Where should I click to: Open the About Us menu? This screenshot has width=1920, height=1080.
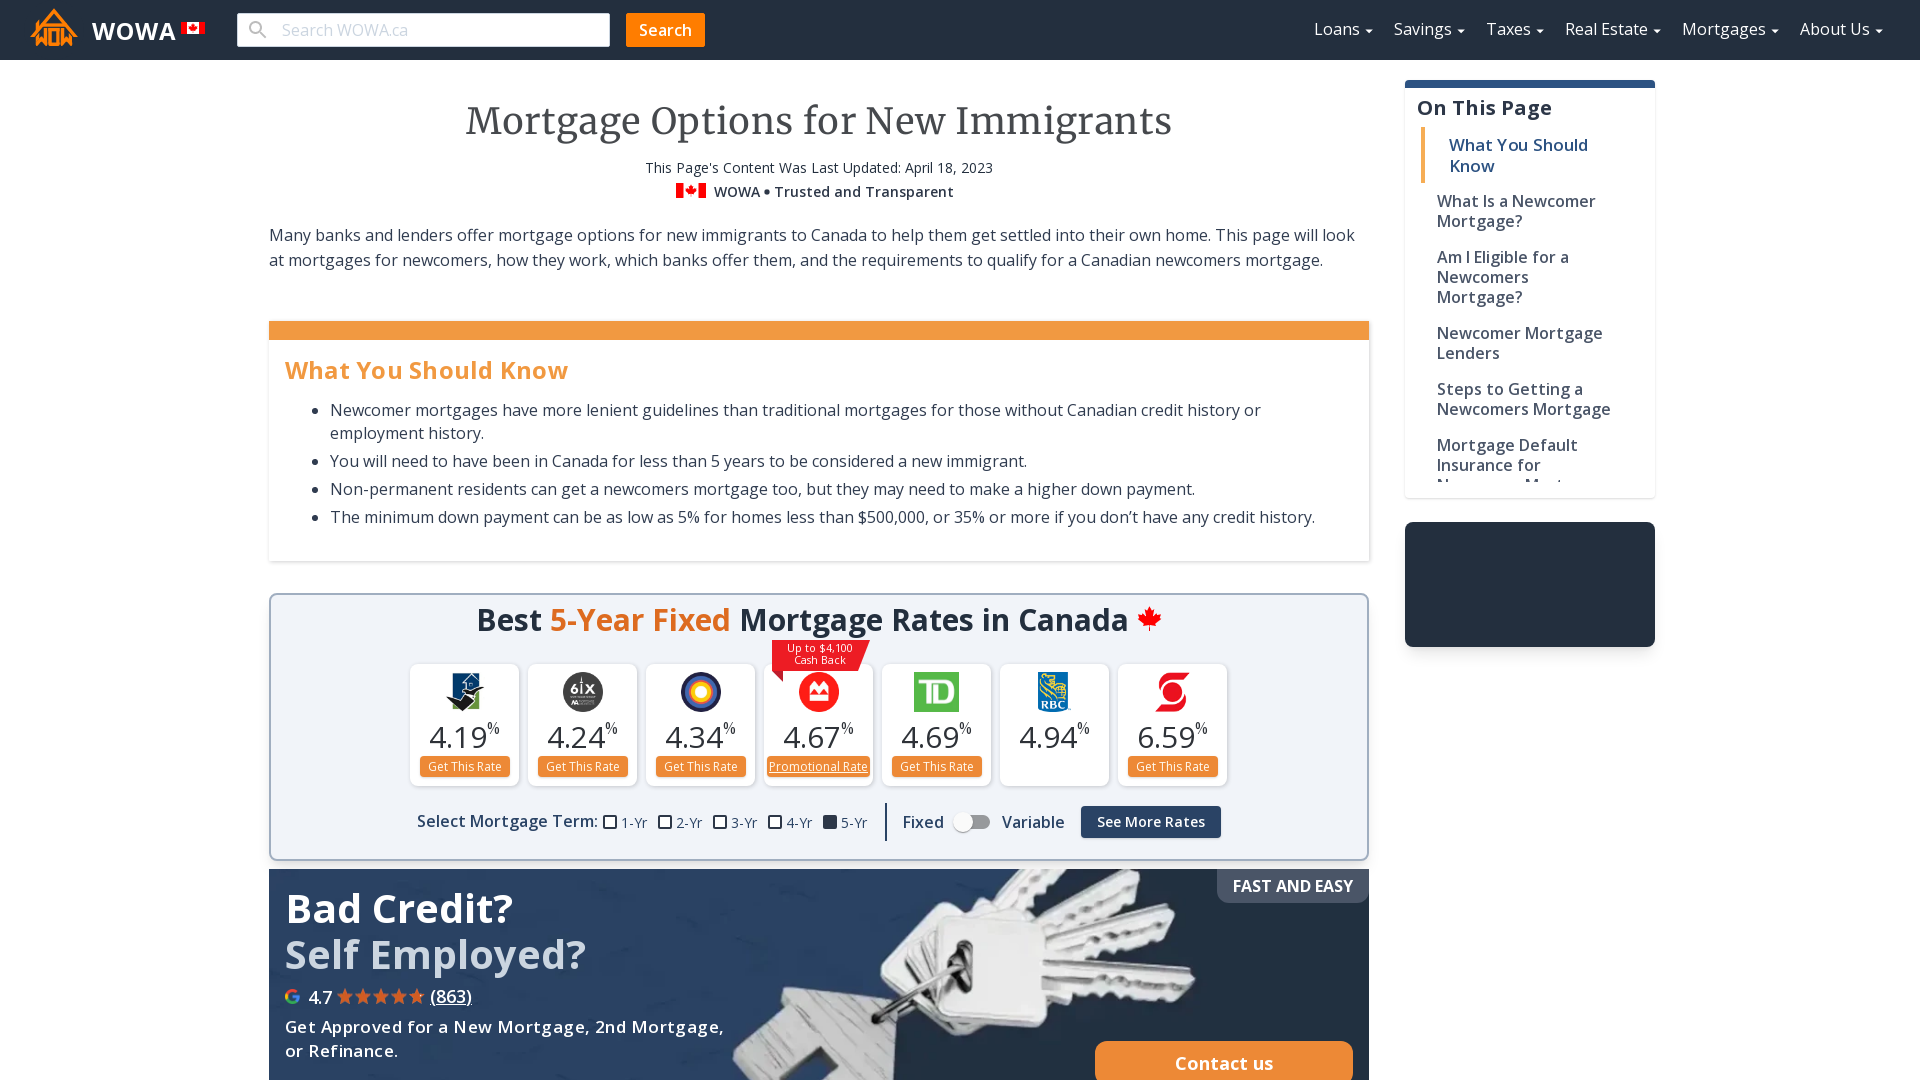pyautogui.click(x=1841, y=29)
